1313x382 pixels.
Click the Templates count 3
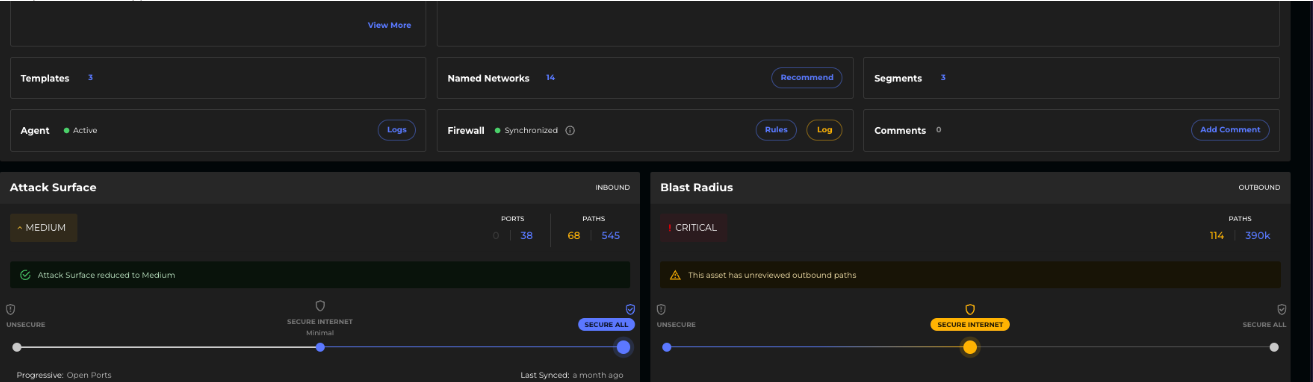coord(90,78)
